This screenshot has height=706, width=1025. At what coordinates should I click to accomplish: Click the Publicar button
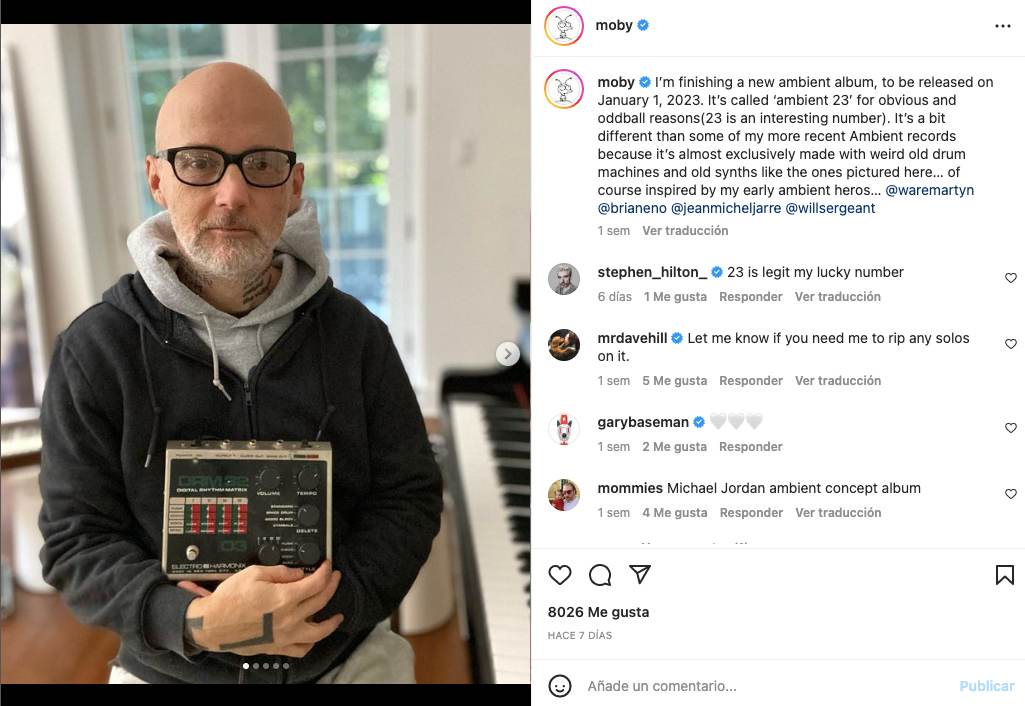tap(986, 686)
